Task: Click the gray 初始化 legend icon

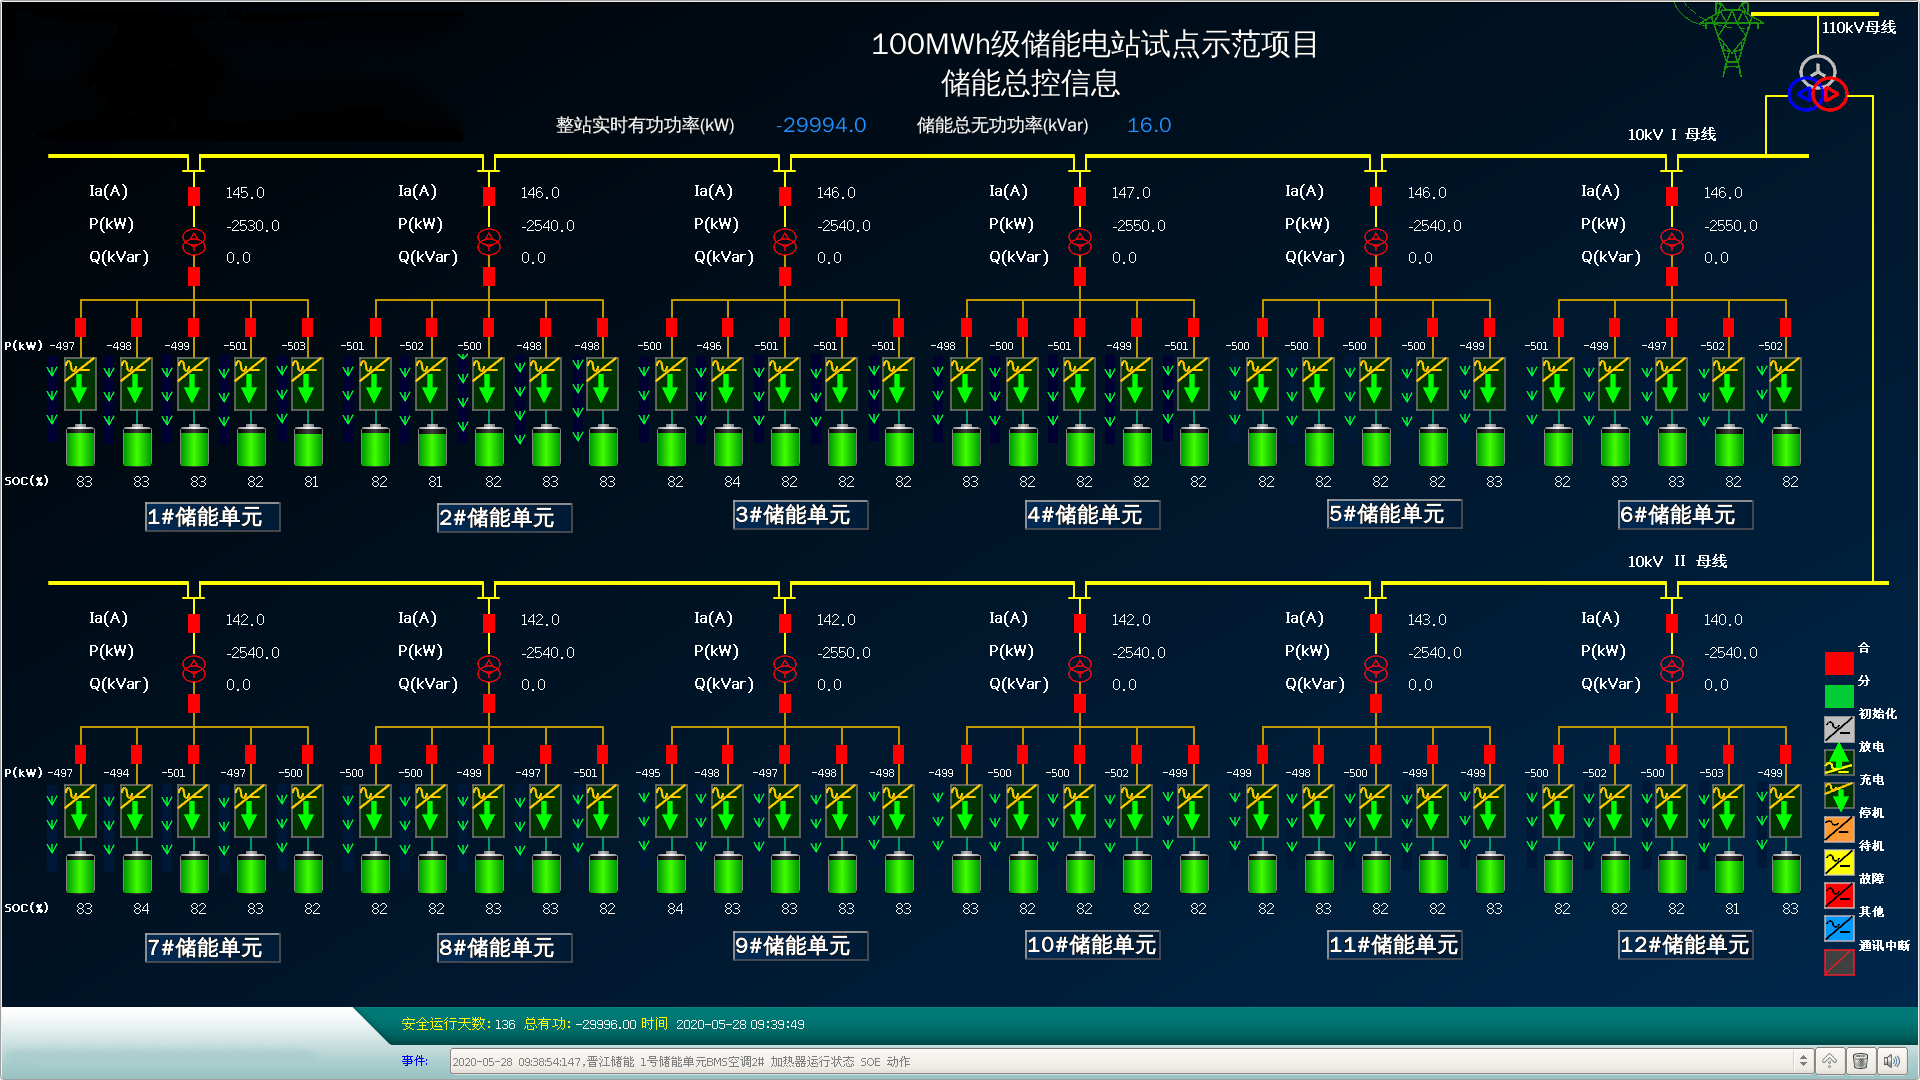Action: click(1838, 728)
